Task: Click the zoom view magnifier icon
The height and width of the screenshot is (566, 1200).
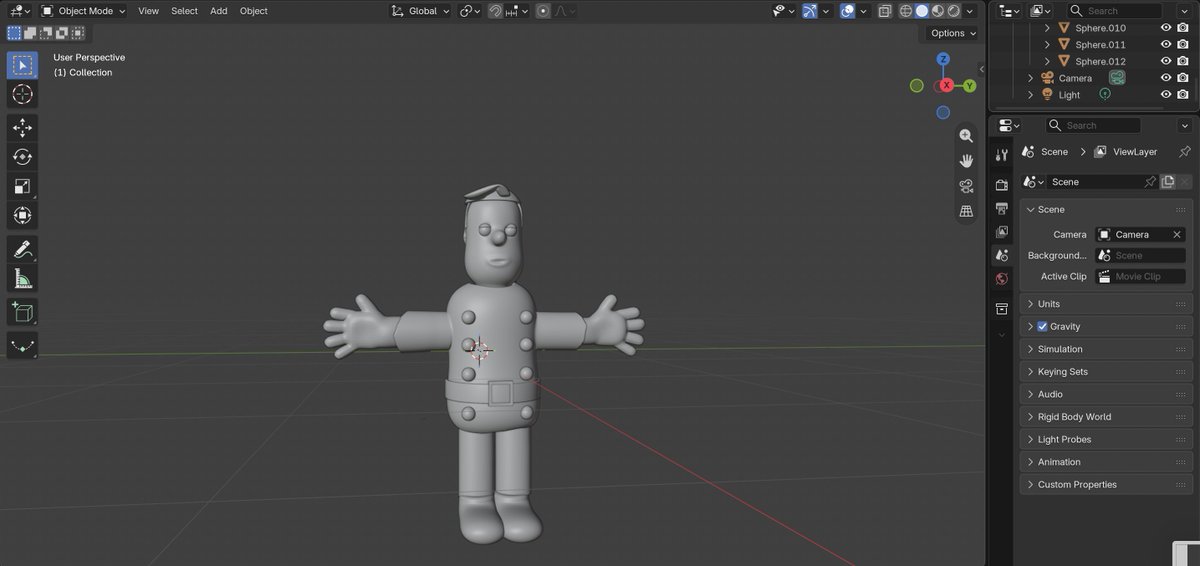Action: [966, 136]
